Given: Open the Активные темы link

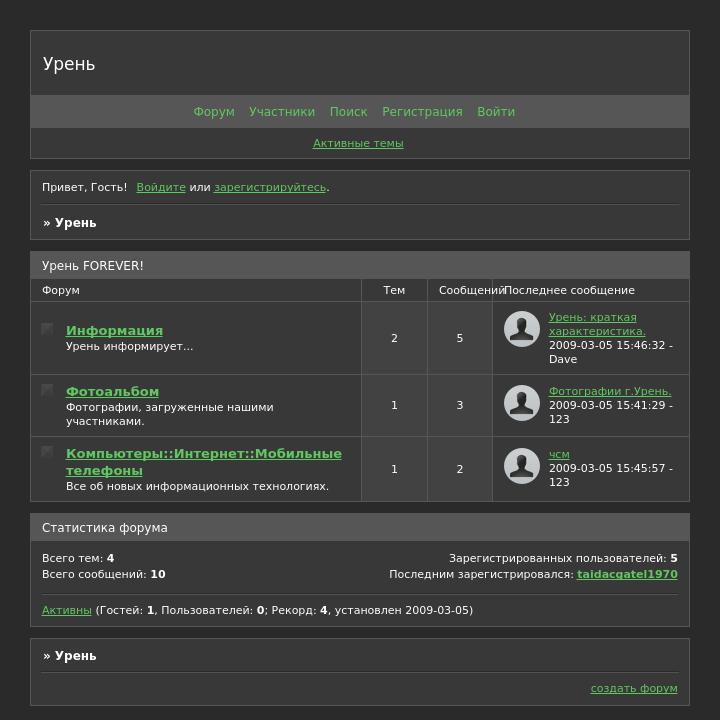Looking at the screenshot, I should 358,143.
